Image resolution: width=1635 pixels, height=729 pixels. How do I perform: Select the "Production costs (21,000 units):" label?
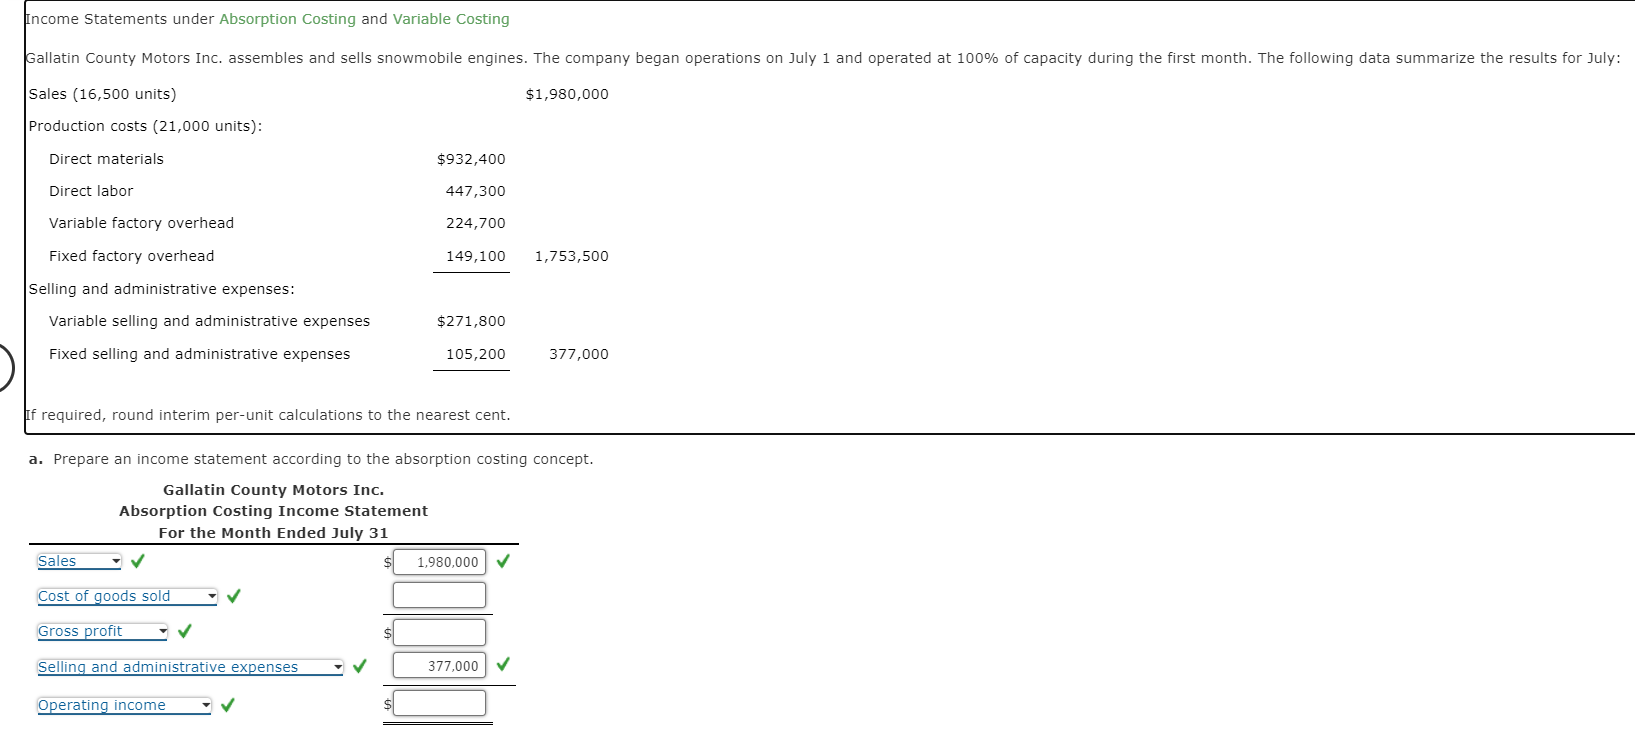pyautogui.click(x=146, y=126)
